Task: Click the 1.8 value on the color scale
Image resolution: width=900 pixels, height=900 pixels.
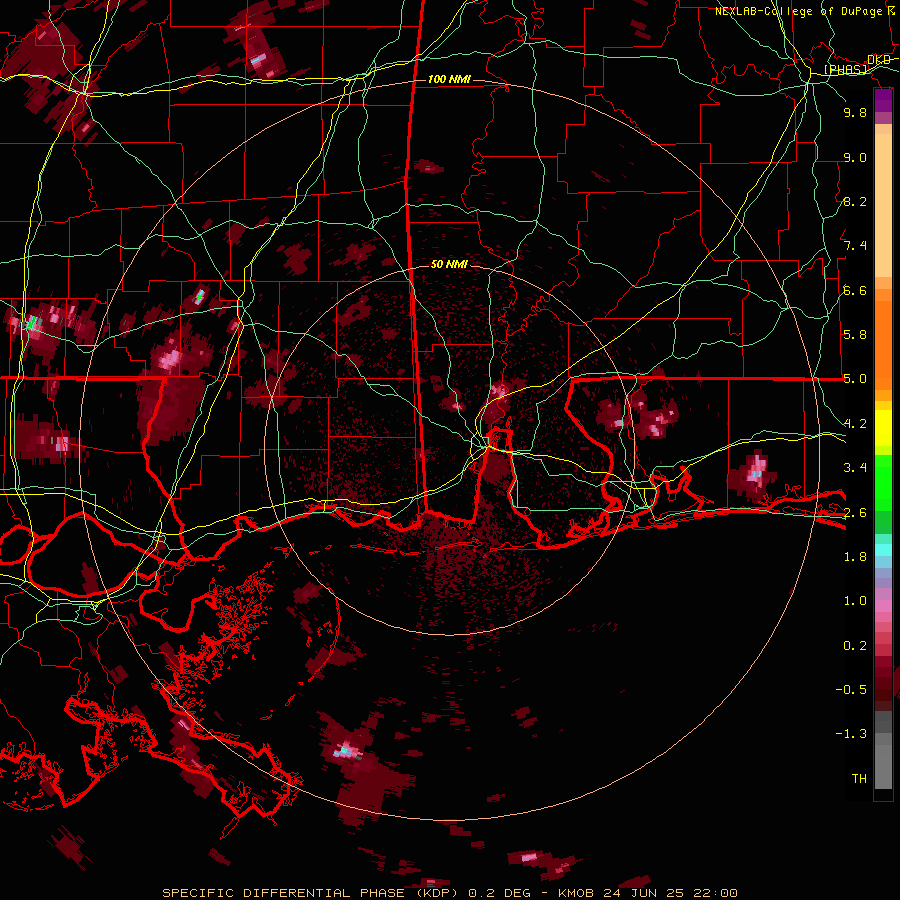Action: [855, 557]
